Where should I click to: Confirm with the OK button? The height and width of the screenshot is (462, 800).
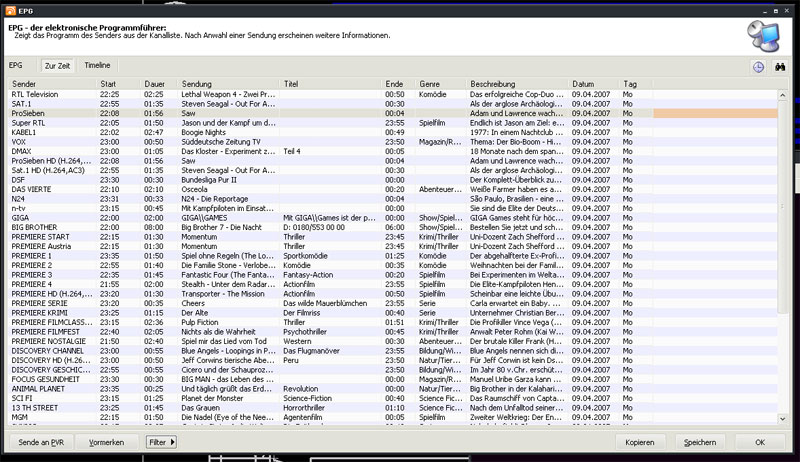click(760, 441)
